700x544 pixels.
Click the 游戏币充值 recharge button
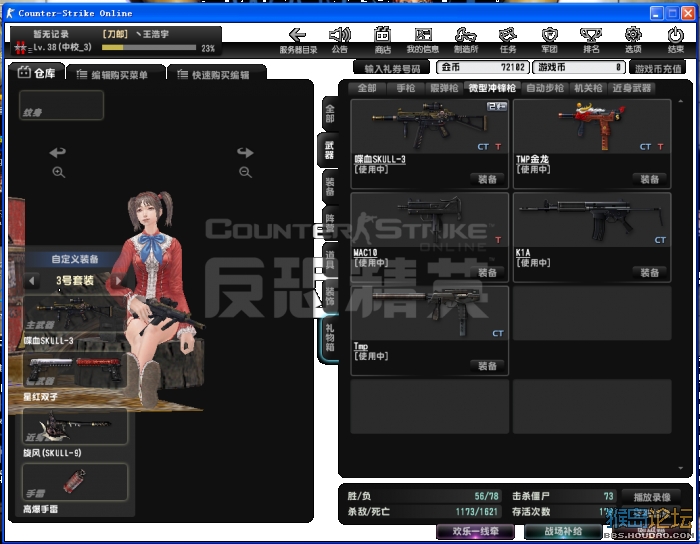coord(658,68)
